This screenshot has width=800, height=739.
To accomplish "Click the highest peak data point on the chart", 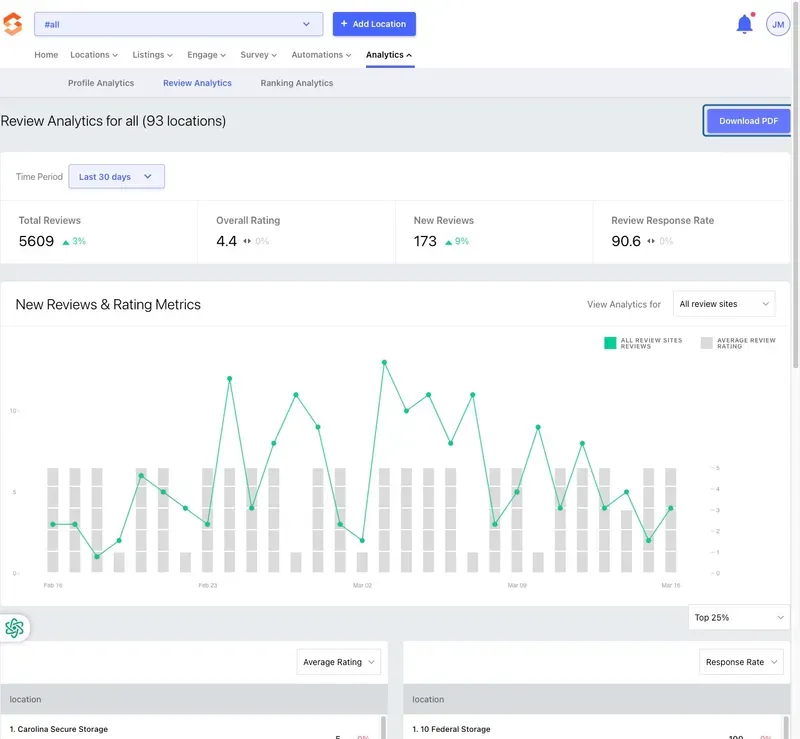I will click(x=384, y=362).
